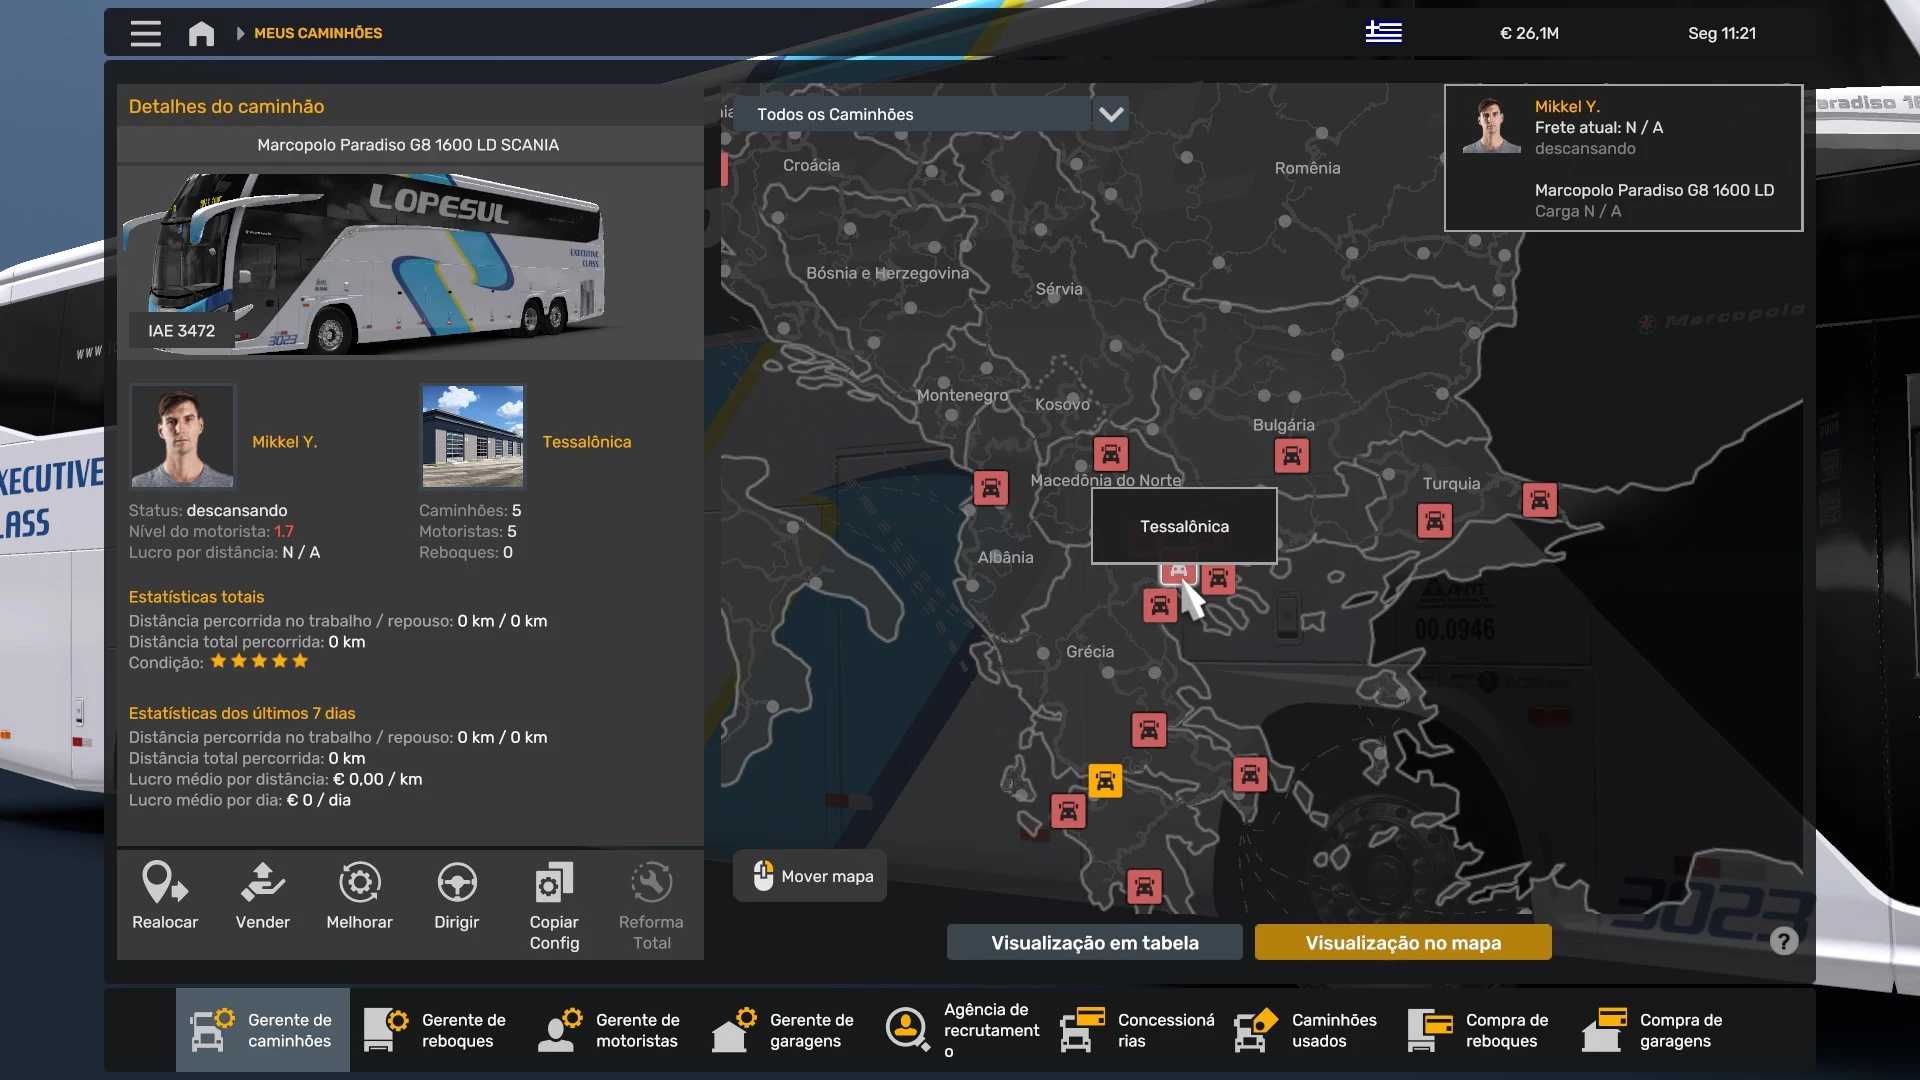Open the Melhorar upgrade icon
This screenshot has width=1920, height=1080.
(x=359, y=883)
